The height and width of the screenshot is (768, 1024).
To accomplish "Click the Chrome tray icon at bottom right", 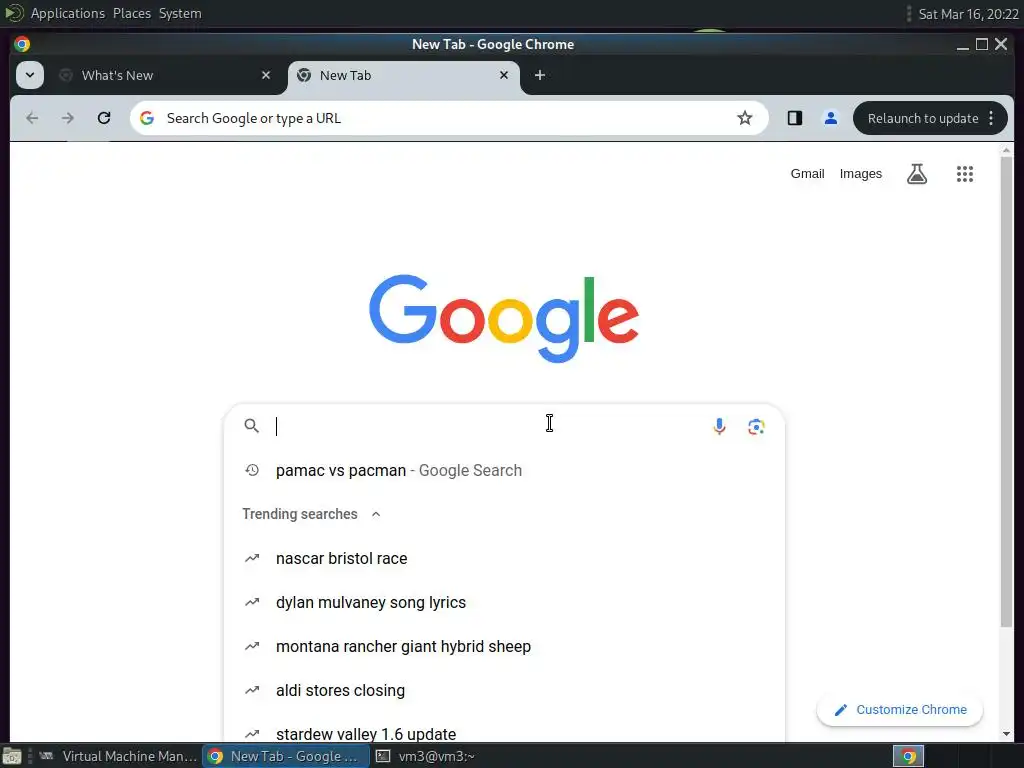I will (908, 756).
